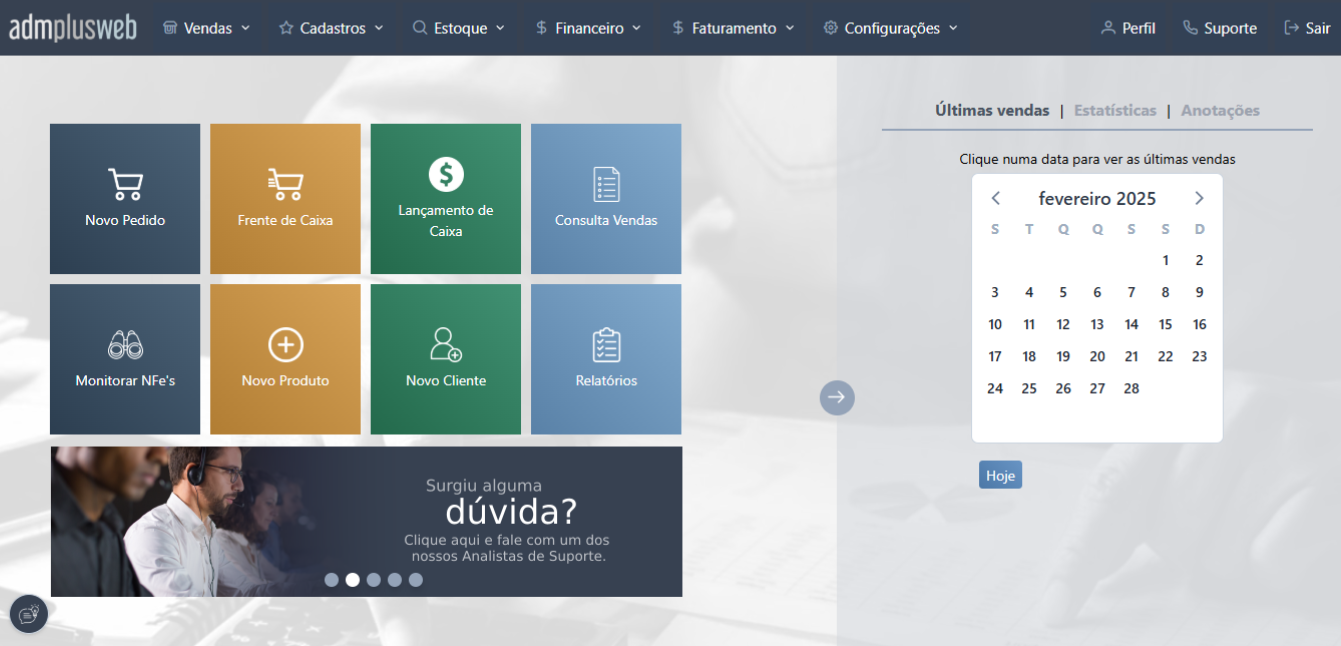The width and height of the screenshot is (1341, 646).
Task: Click the round arrow panel toggle
Action: tap(837, 397)
